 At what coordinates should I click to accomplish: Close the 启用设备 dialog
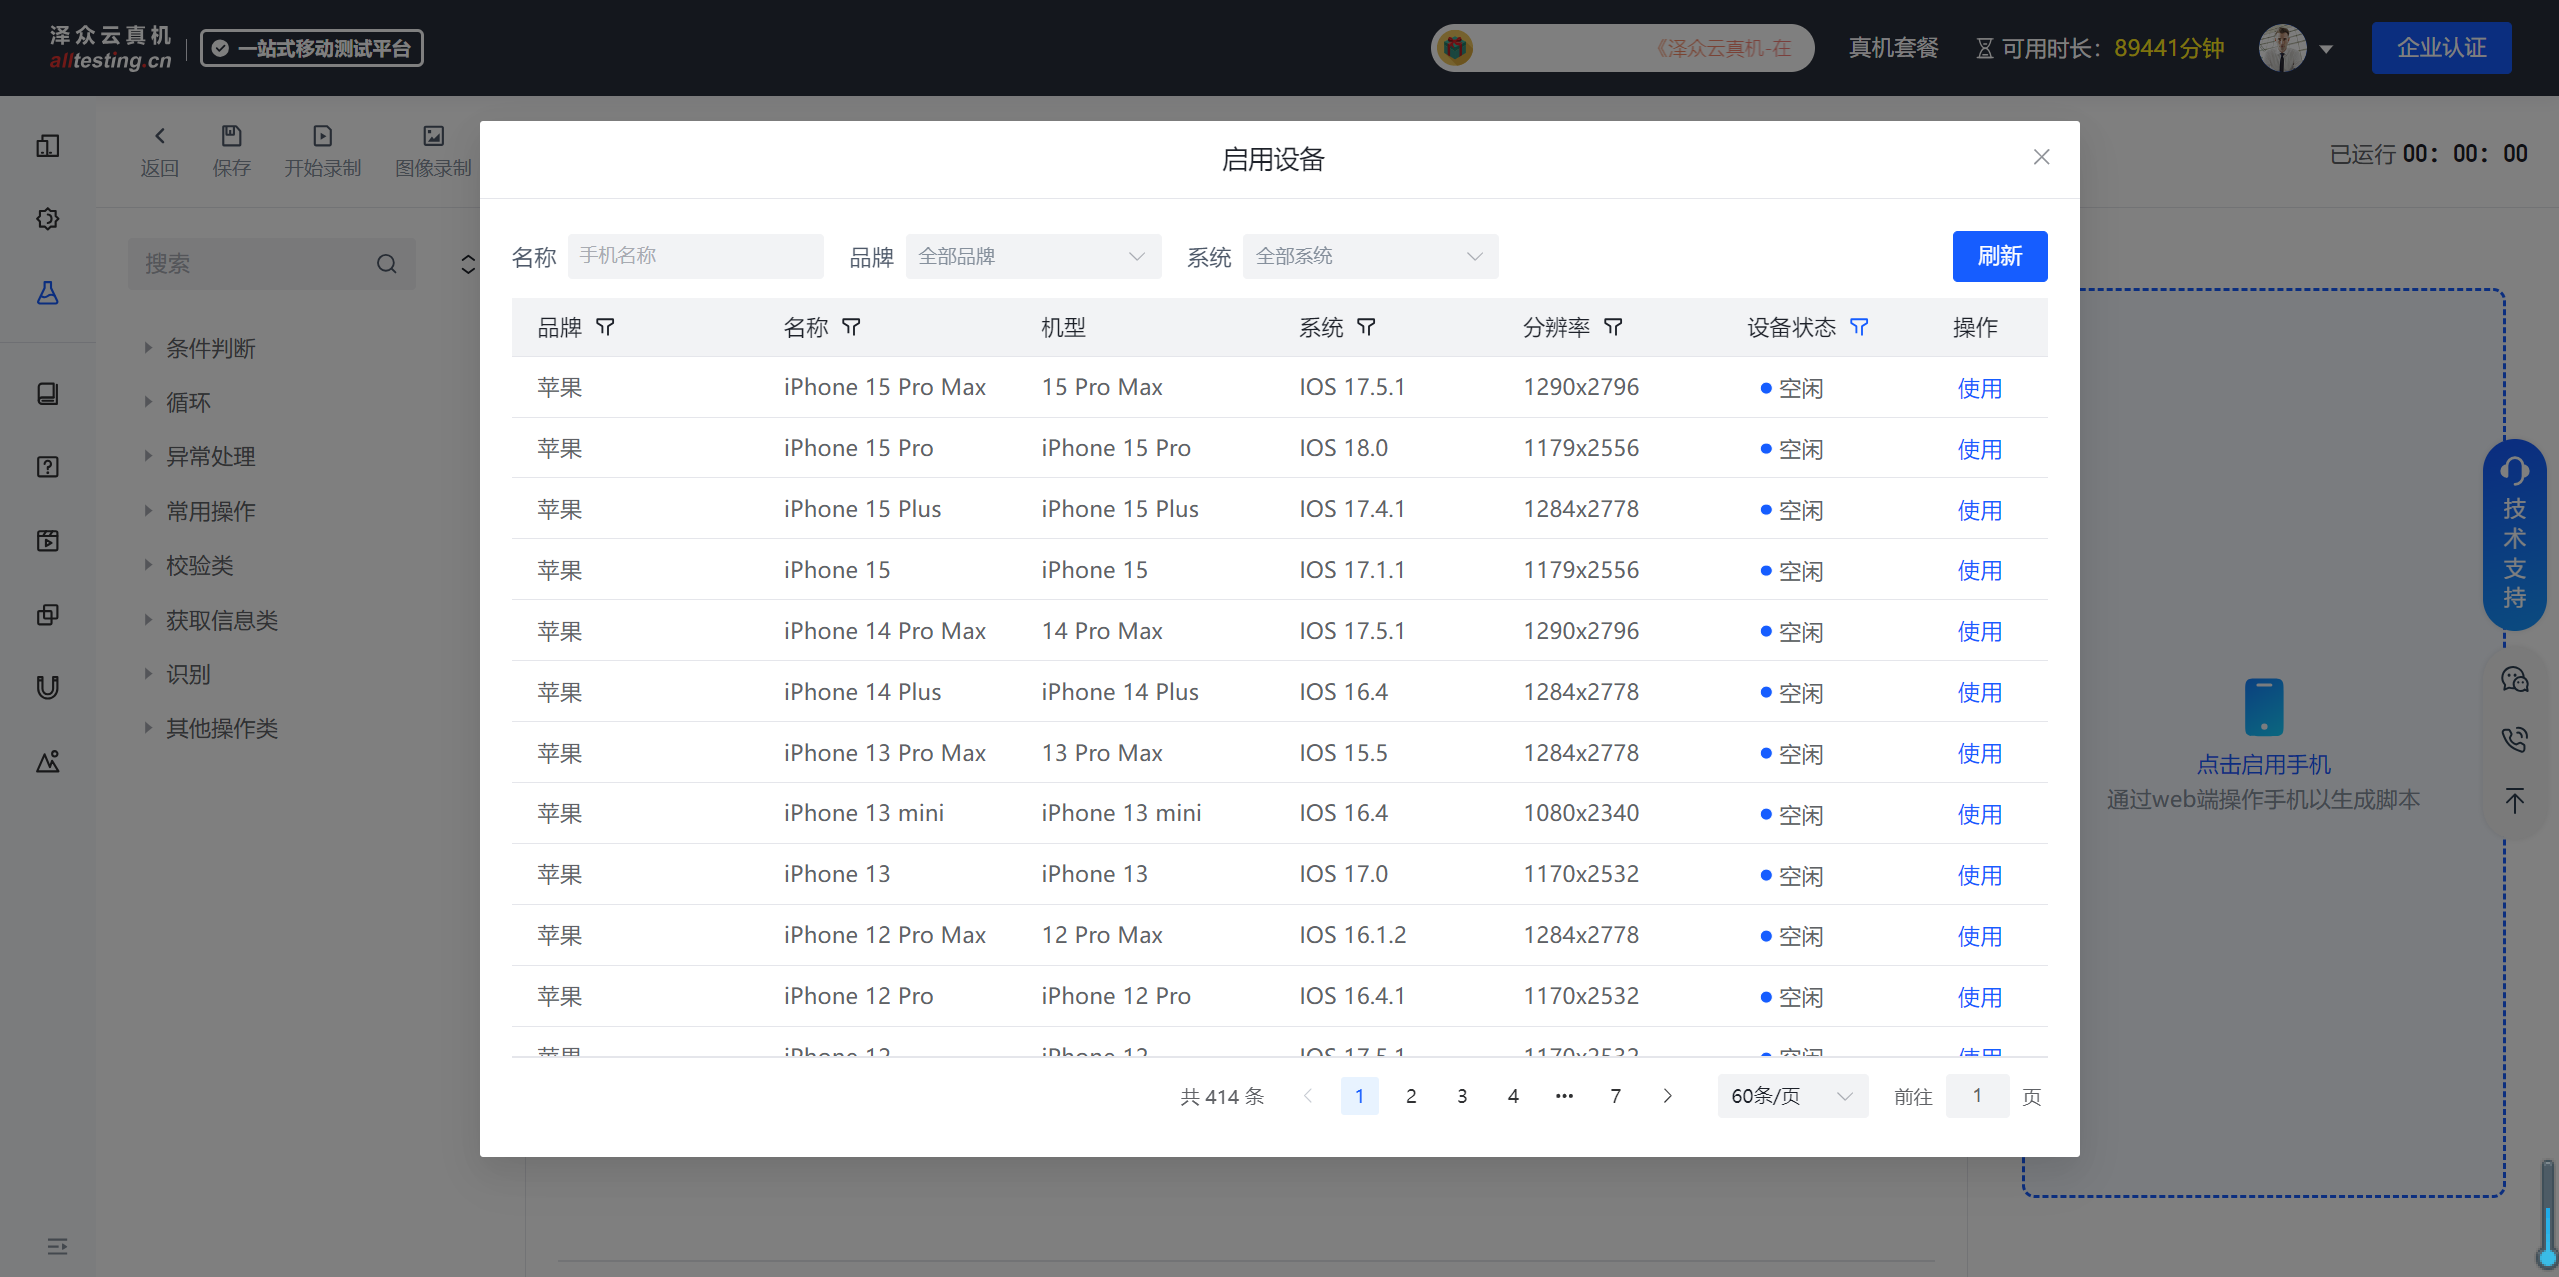pyautogui.click(x=2041, y=157)
